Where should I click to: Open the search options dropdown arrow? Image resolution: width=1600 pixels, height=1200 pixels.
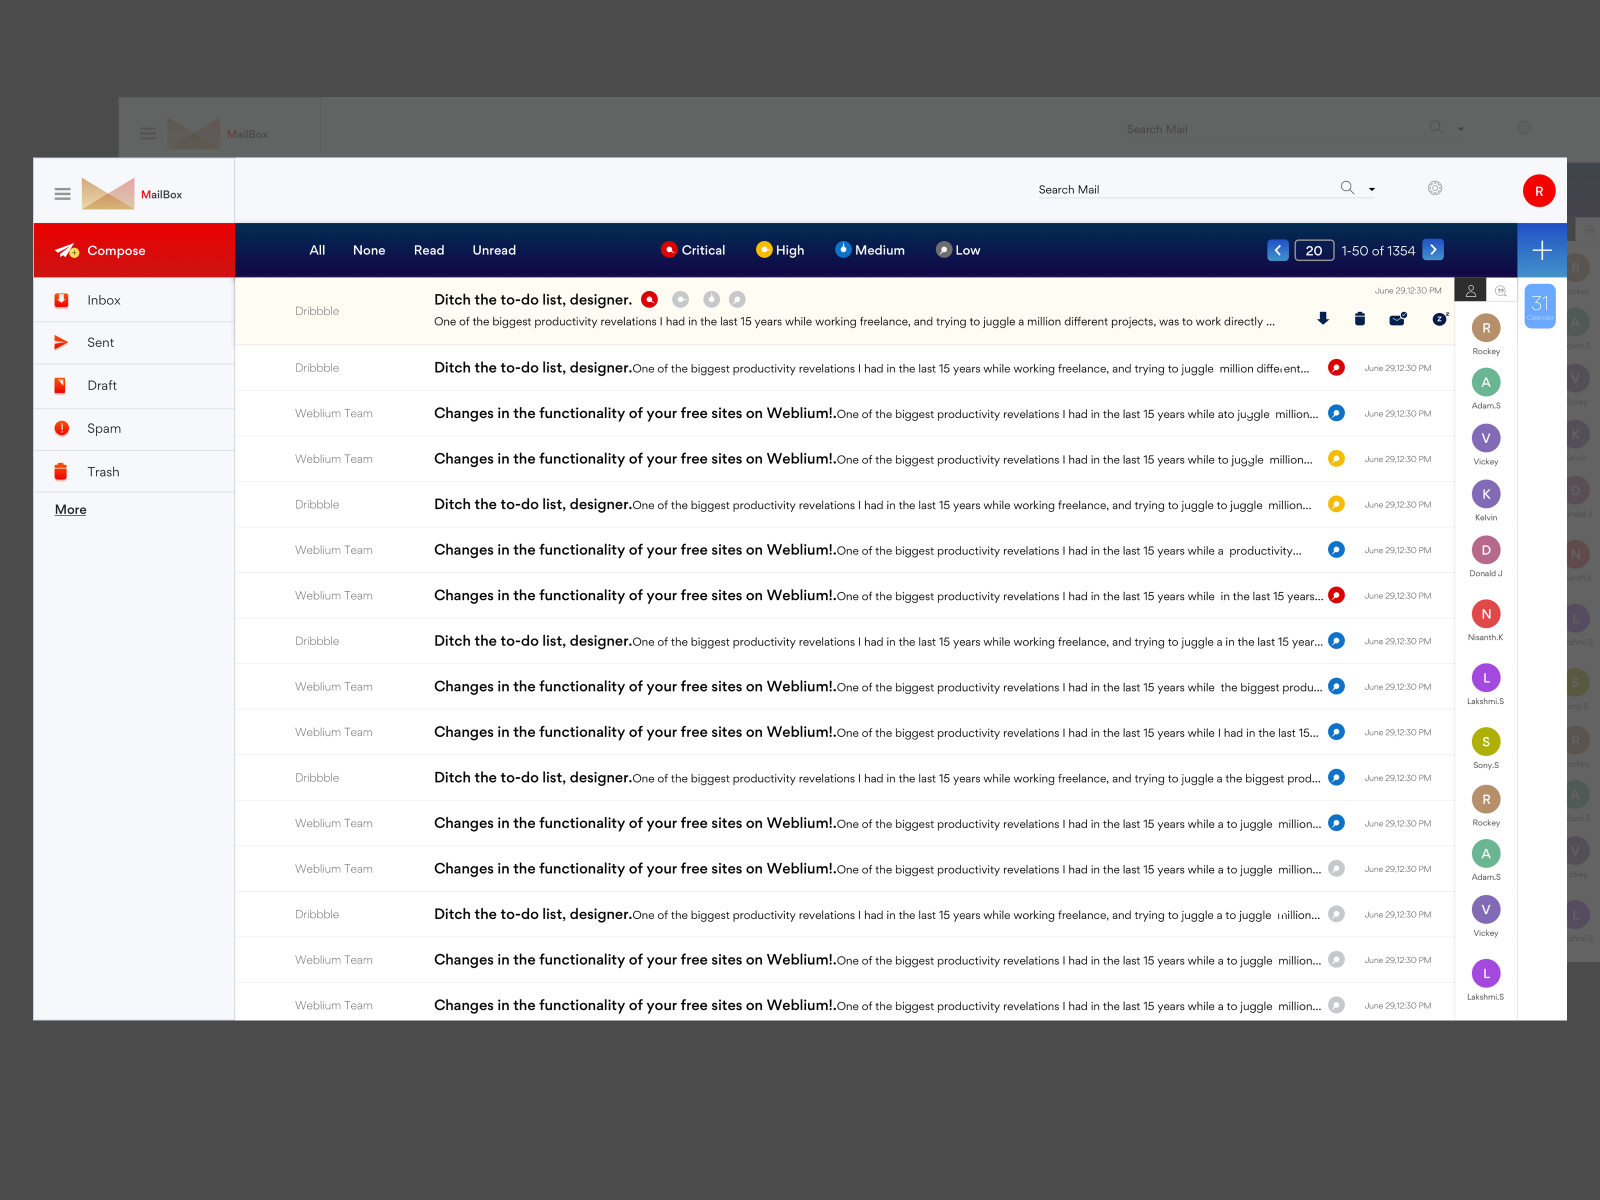click(x=1371, y=188)
